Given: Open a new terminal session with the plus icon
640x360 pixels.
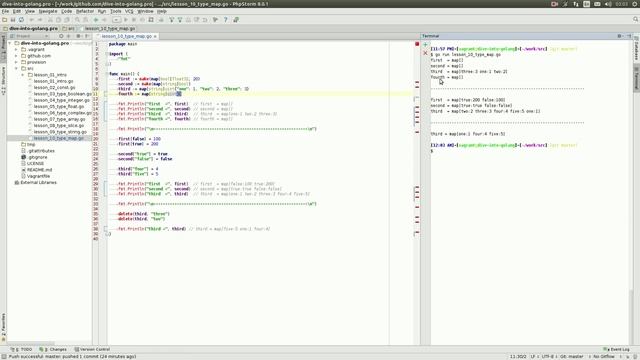Looking at the screenshot, I should tap(425, 44).
